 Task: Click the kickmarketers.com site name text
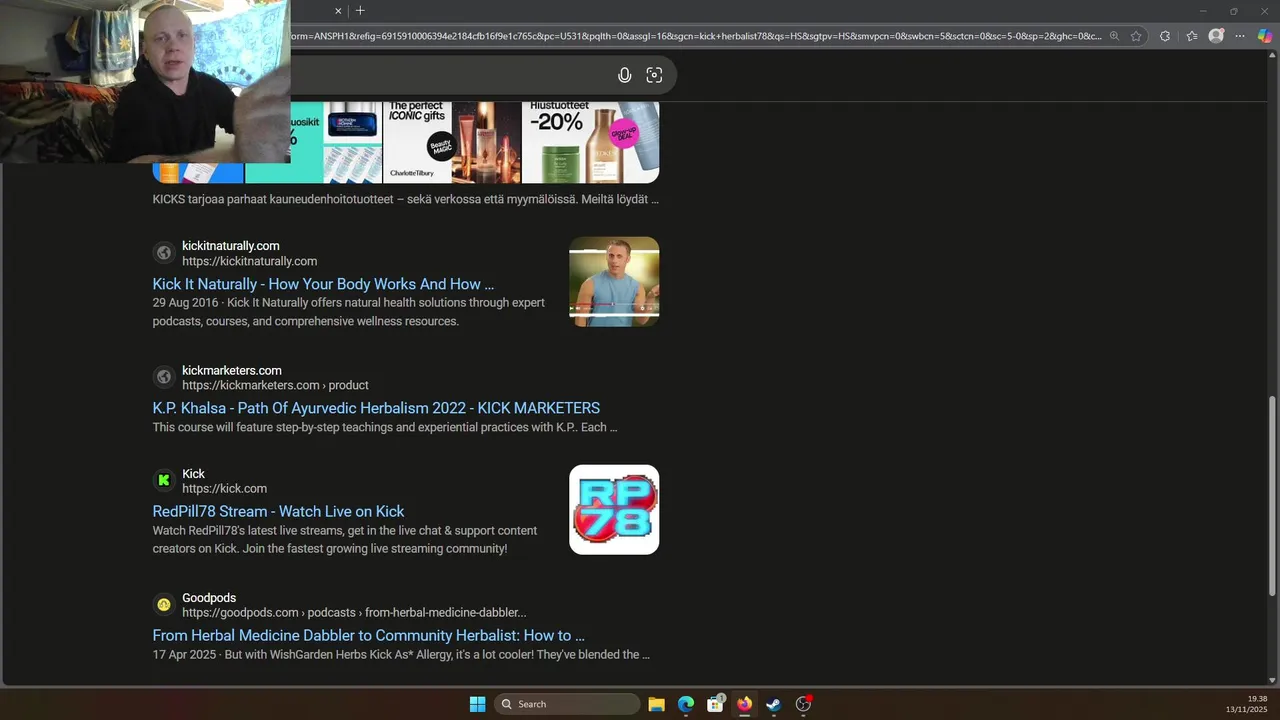(232, 370)
